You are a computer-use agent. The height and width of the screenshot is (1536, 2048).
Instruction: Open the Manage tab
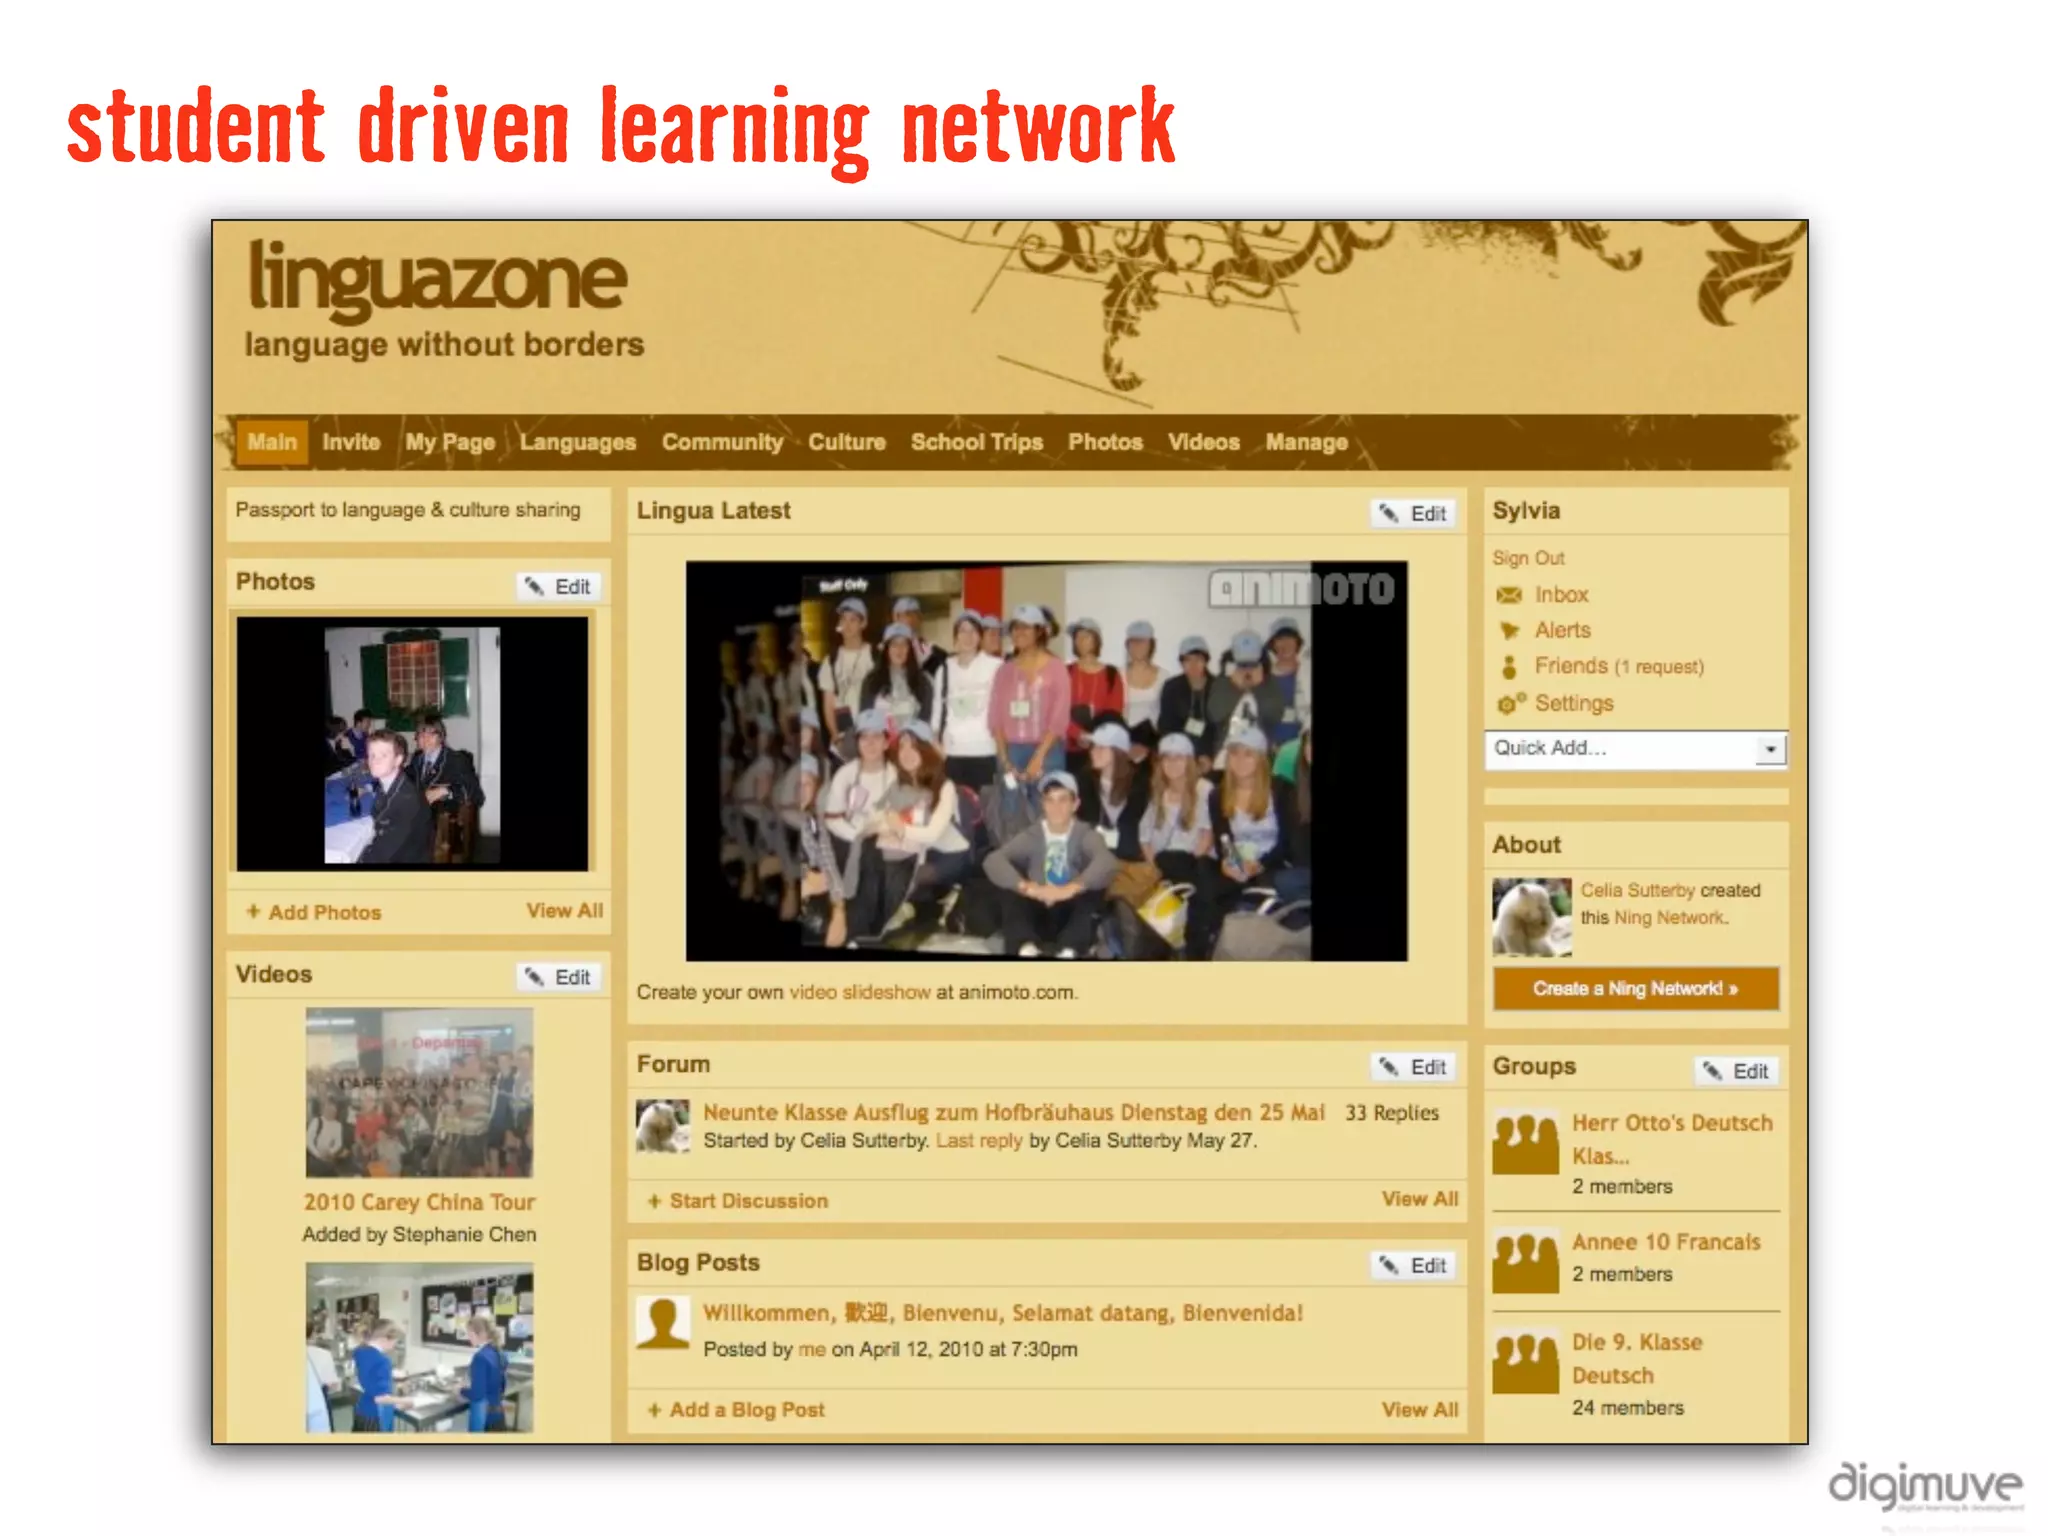pyautogui.click(x=1307, y=442)
